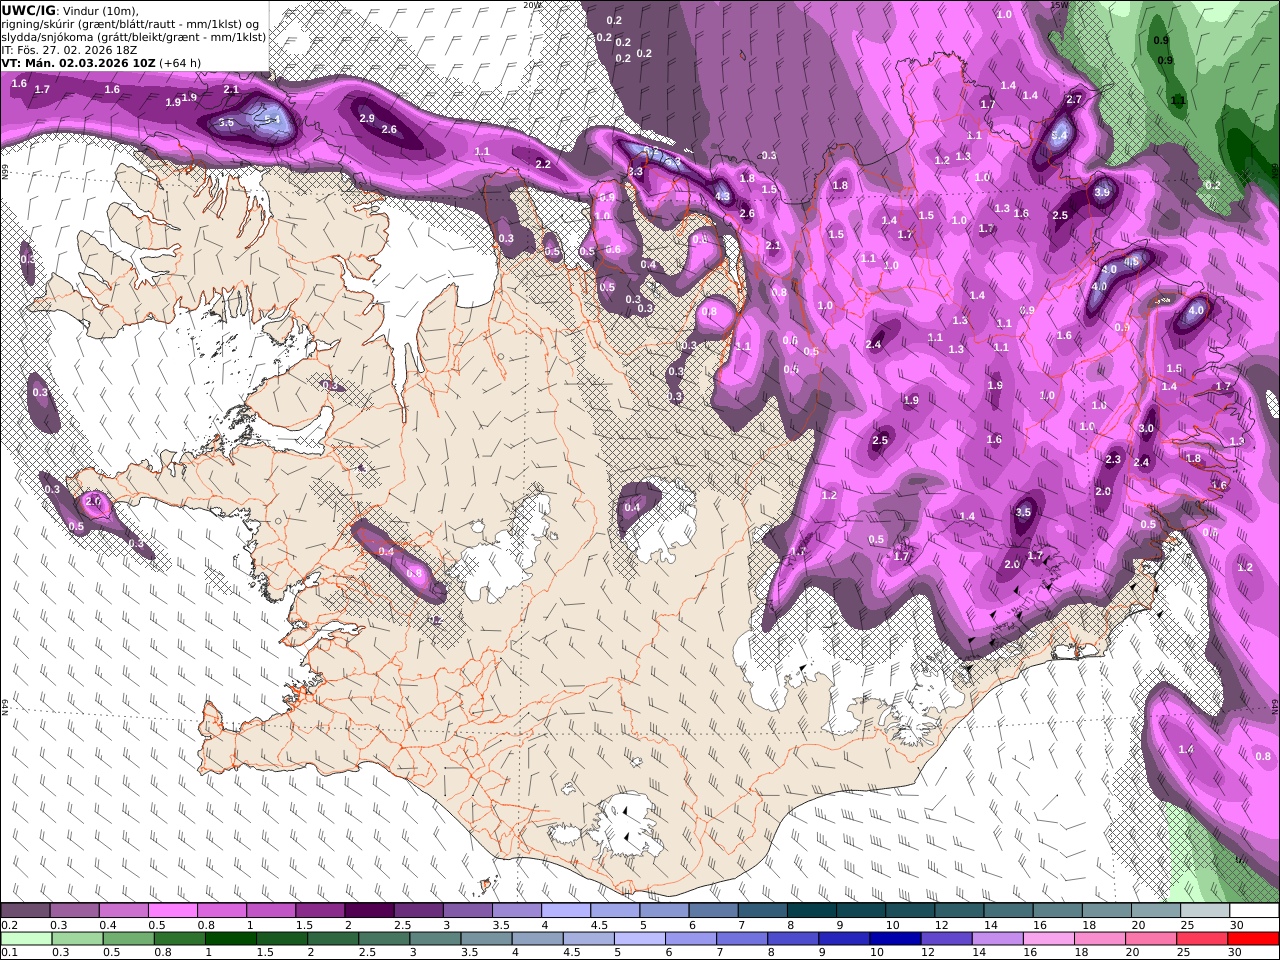Click the 'slydda/snjókoma' legend description line

134,36
